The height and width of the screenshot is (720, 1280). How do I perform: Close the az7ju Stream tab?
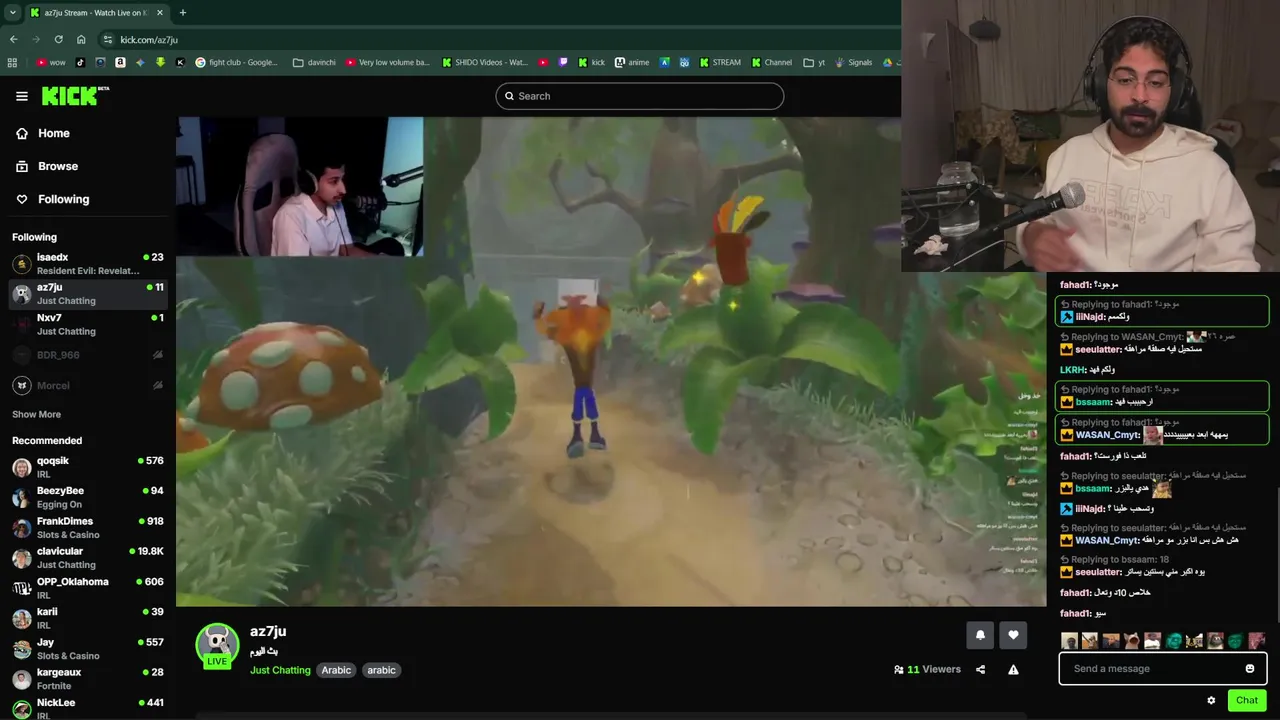pyautogui.click(x=160, y=13)
